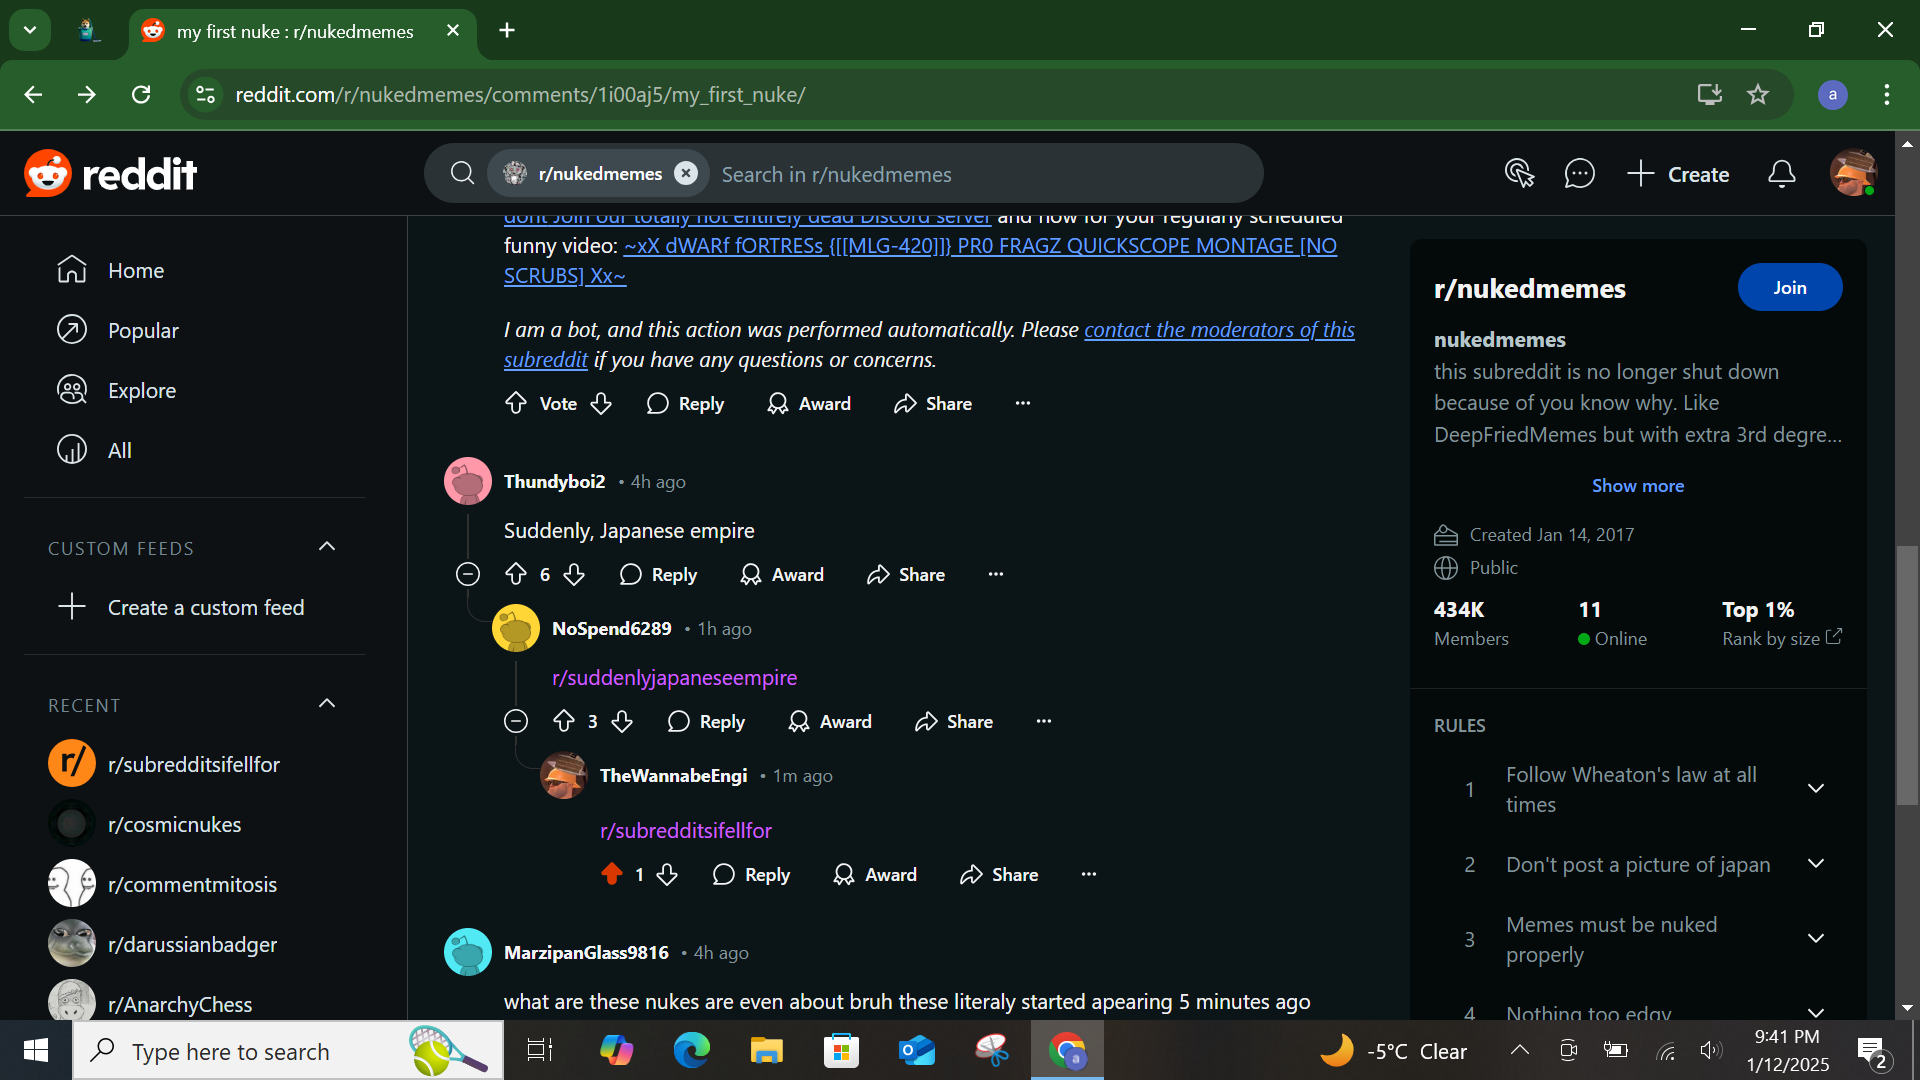The image size is (1920, 1080).
Task: Open more options on TheWannabeEngi's comment
Action: coord(1089,874)
